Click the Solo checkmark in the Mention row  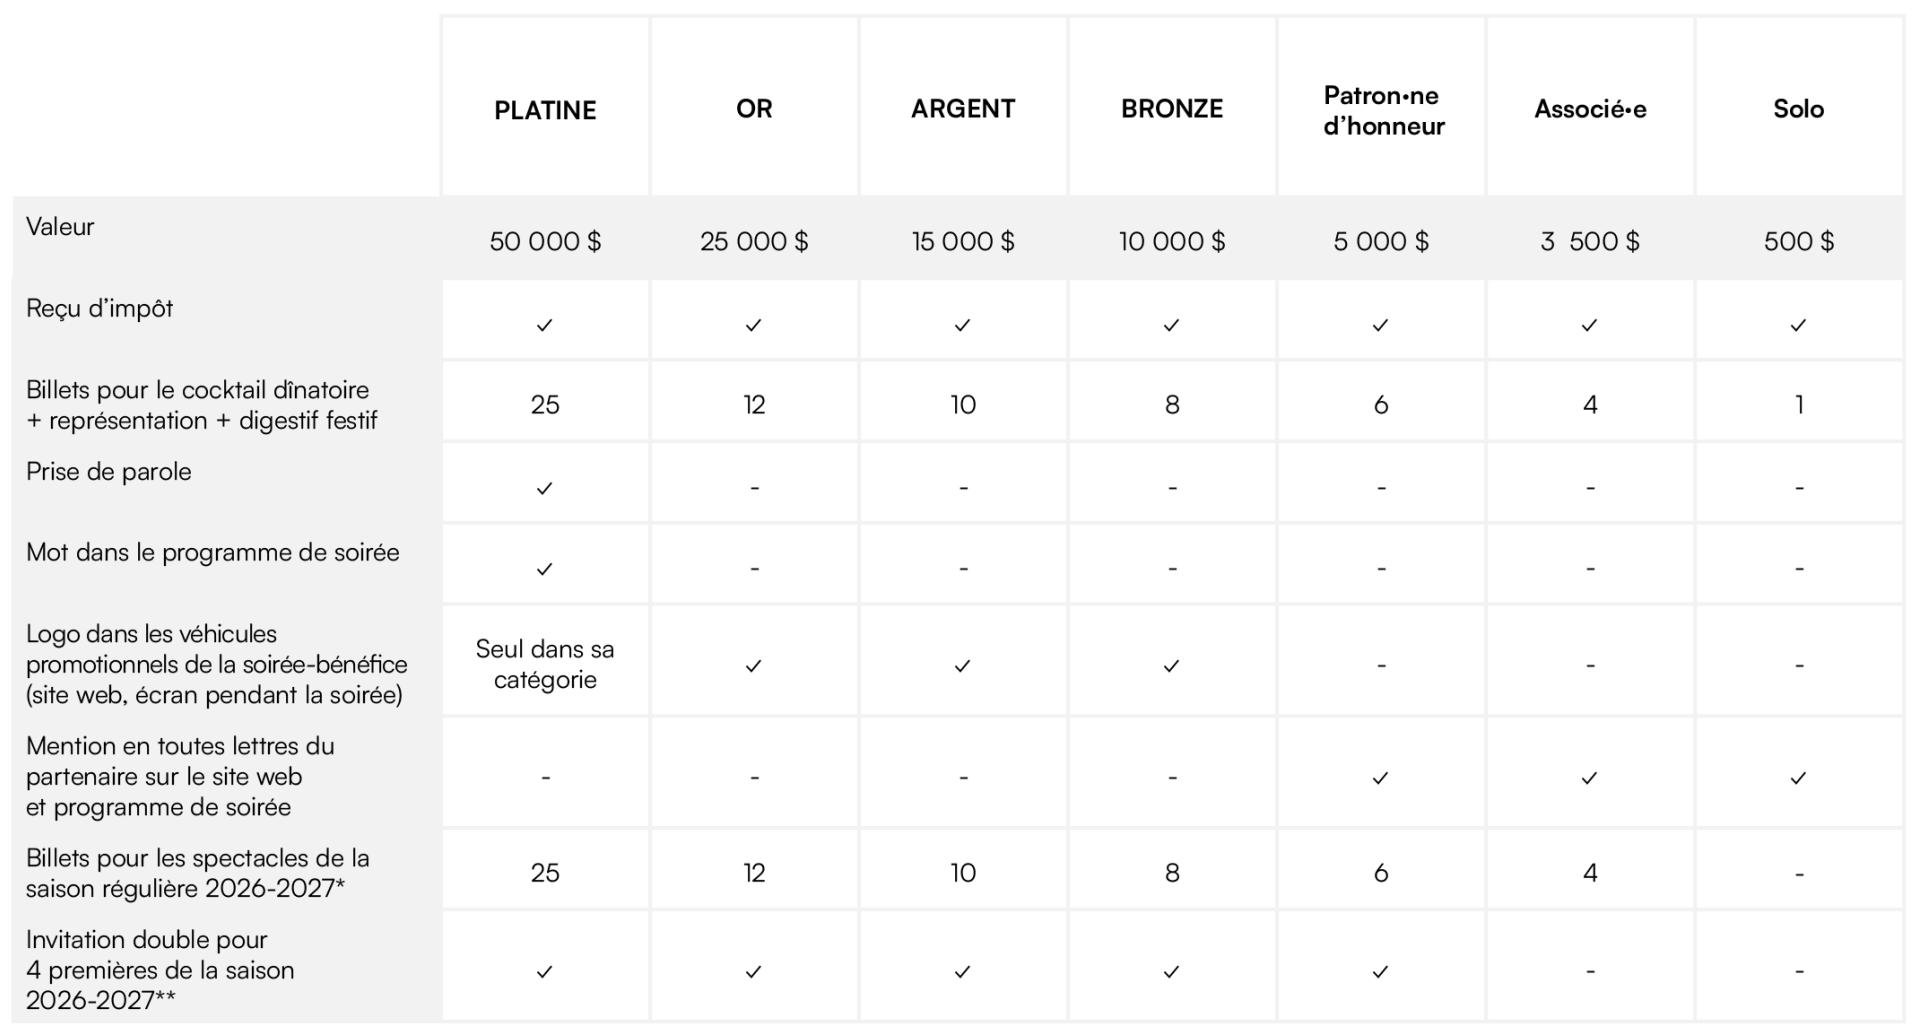(1798, 778)
